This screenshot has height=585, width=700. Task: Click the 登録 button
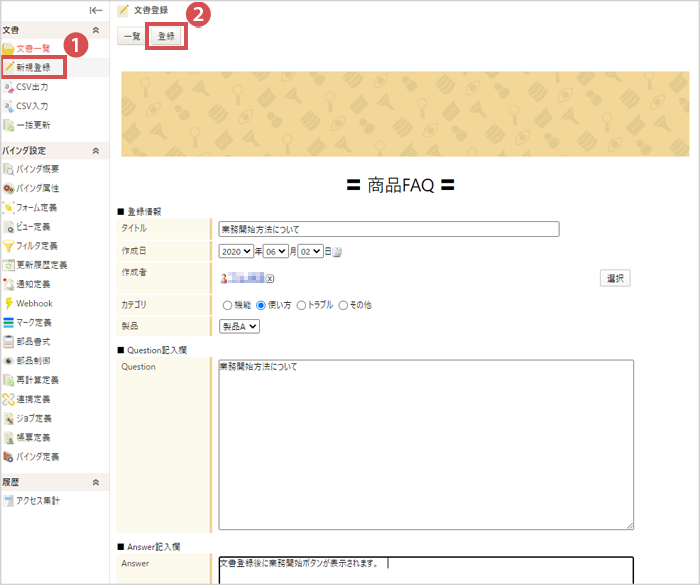click(x=167, y=36)
